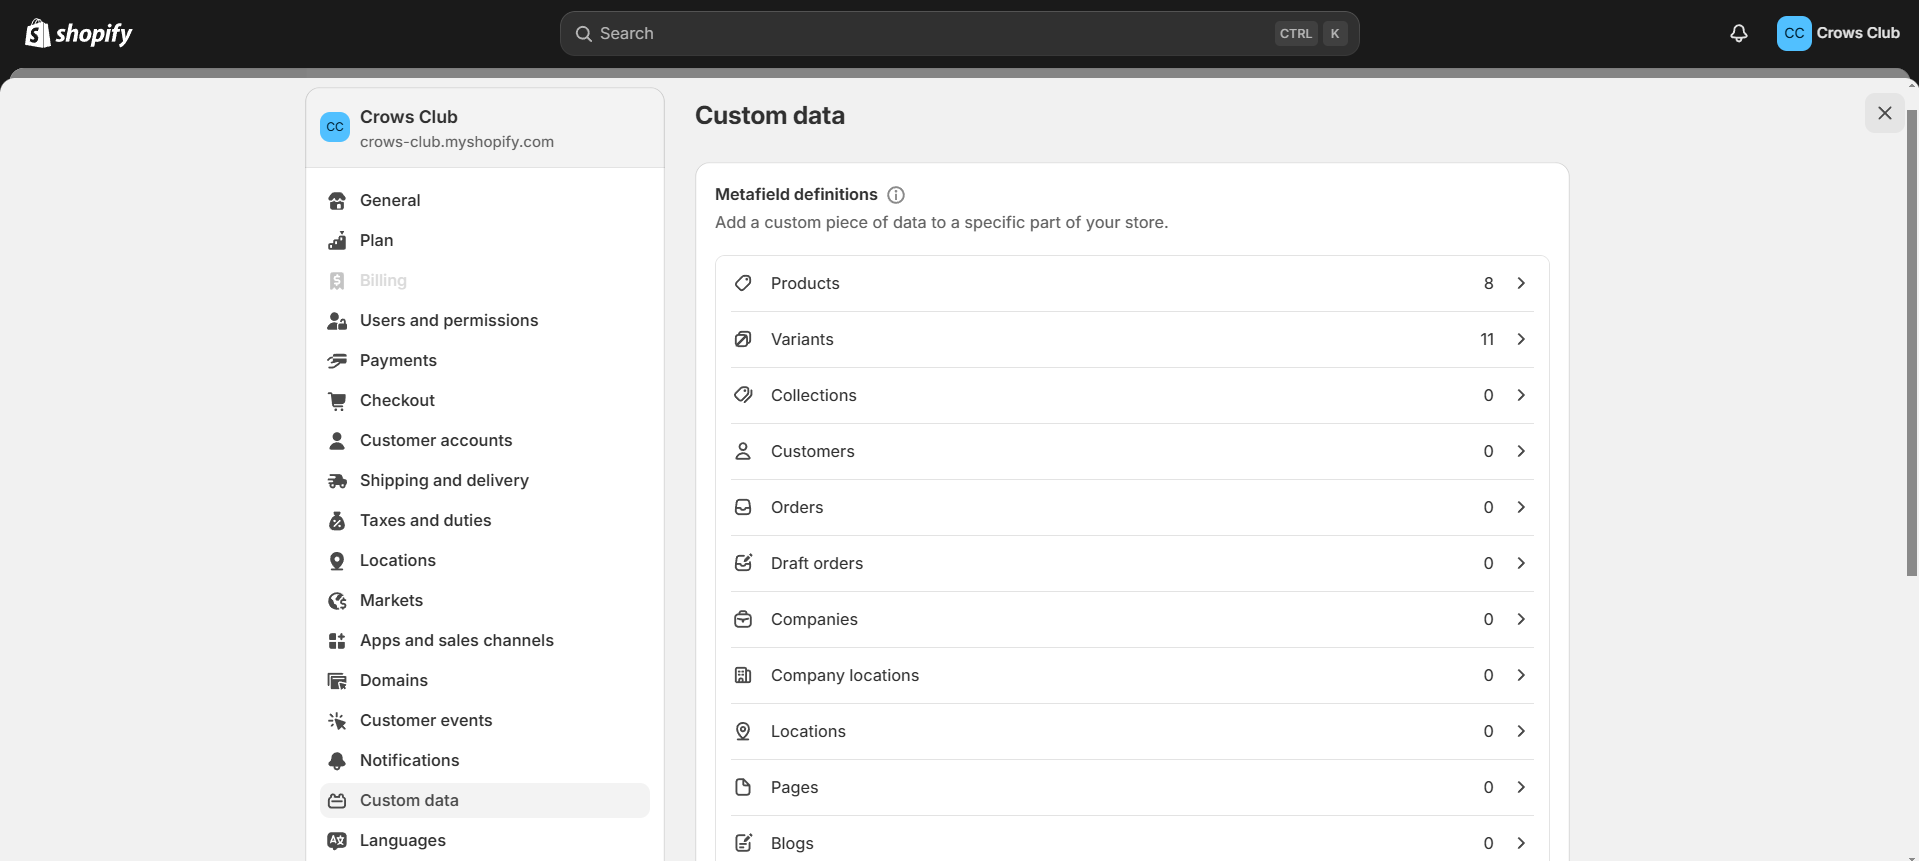Expand the Company locations metafield chevron

(x=1521, y=675)
